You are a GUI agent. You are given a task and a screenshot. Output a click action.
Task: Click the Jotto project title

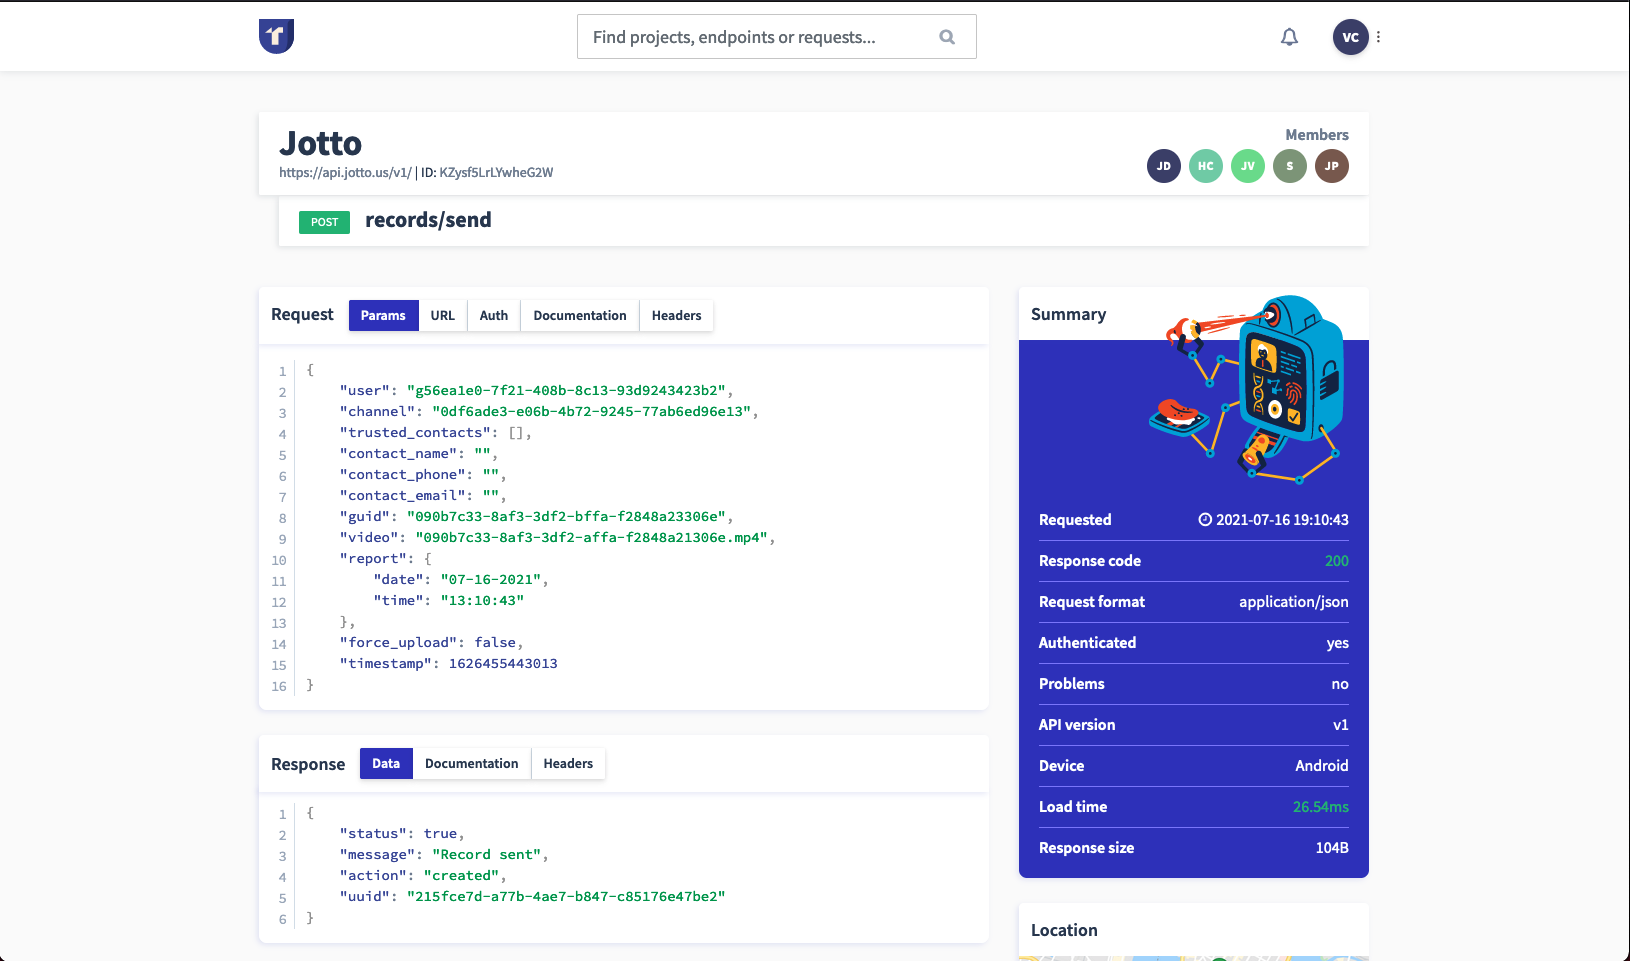[320, 143]
